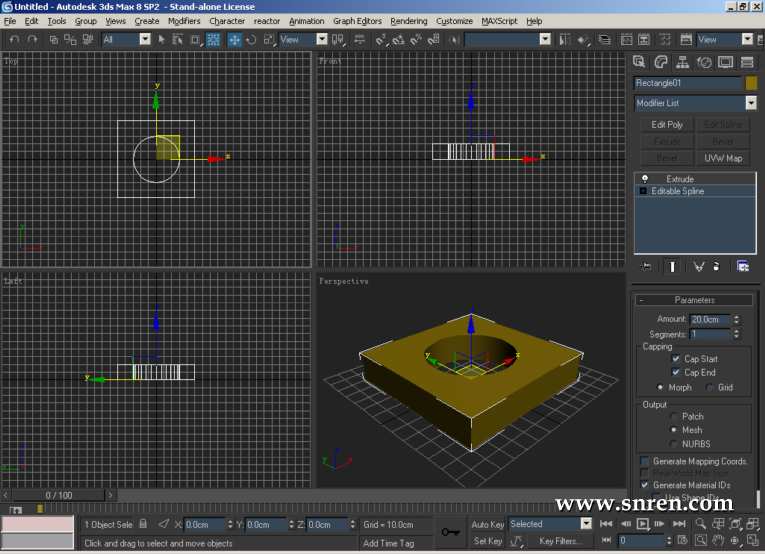Screen dimensions: 765x554
Task: Activate the Select and Rotate tool
Action: 251,40
